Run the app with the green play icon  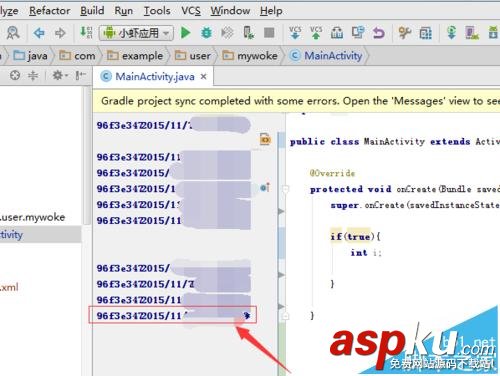click(x=185, y=33)
